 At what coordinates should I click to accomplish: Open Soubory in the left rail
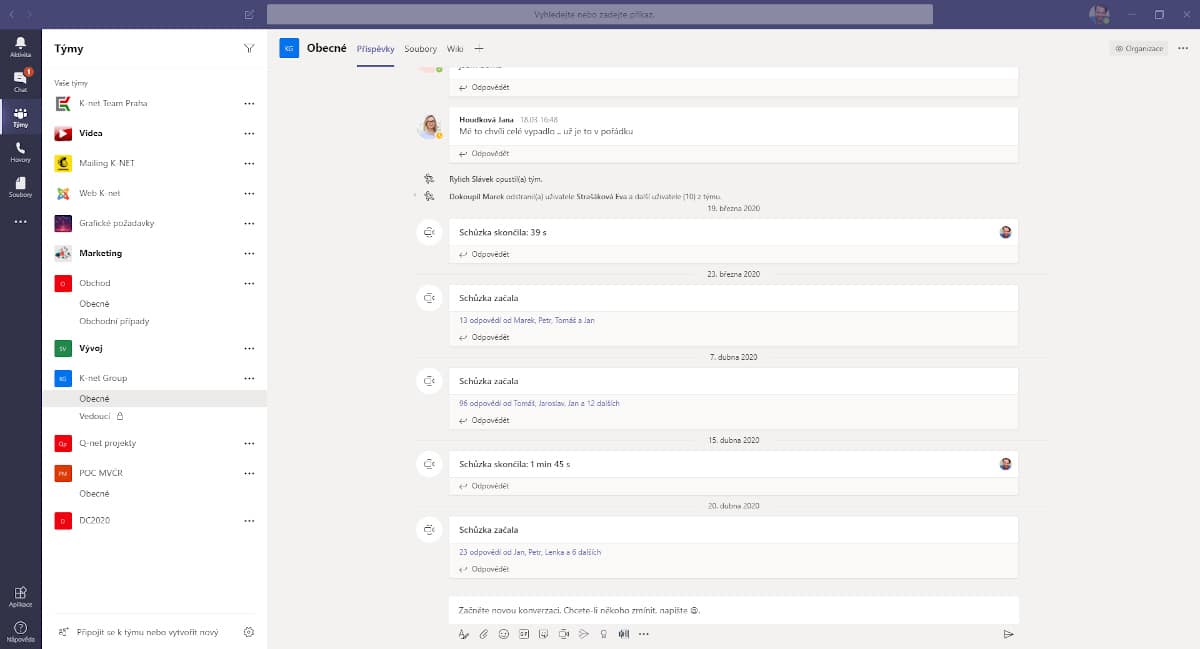pos(20,187)
